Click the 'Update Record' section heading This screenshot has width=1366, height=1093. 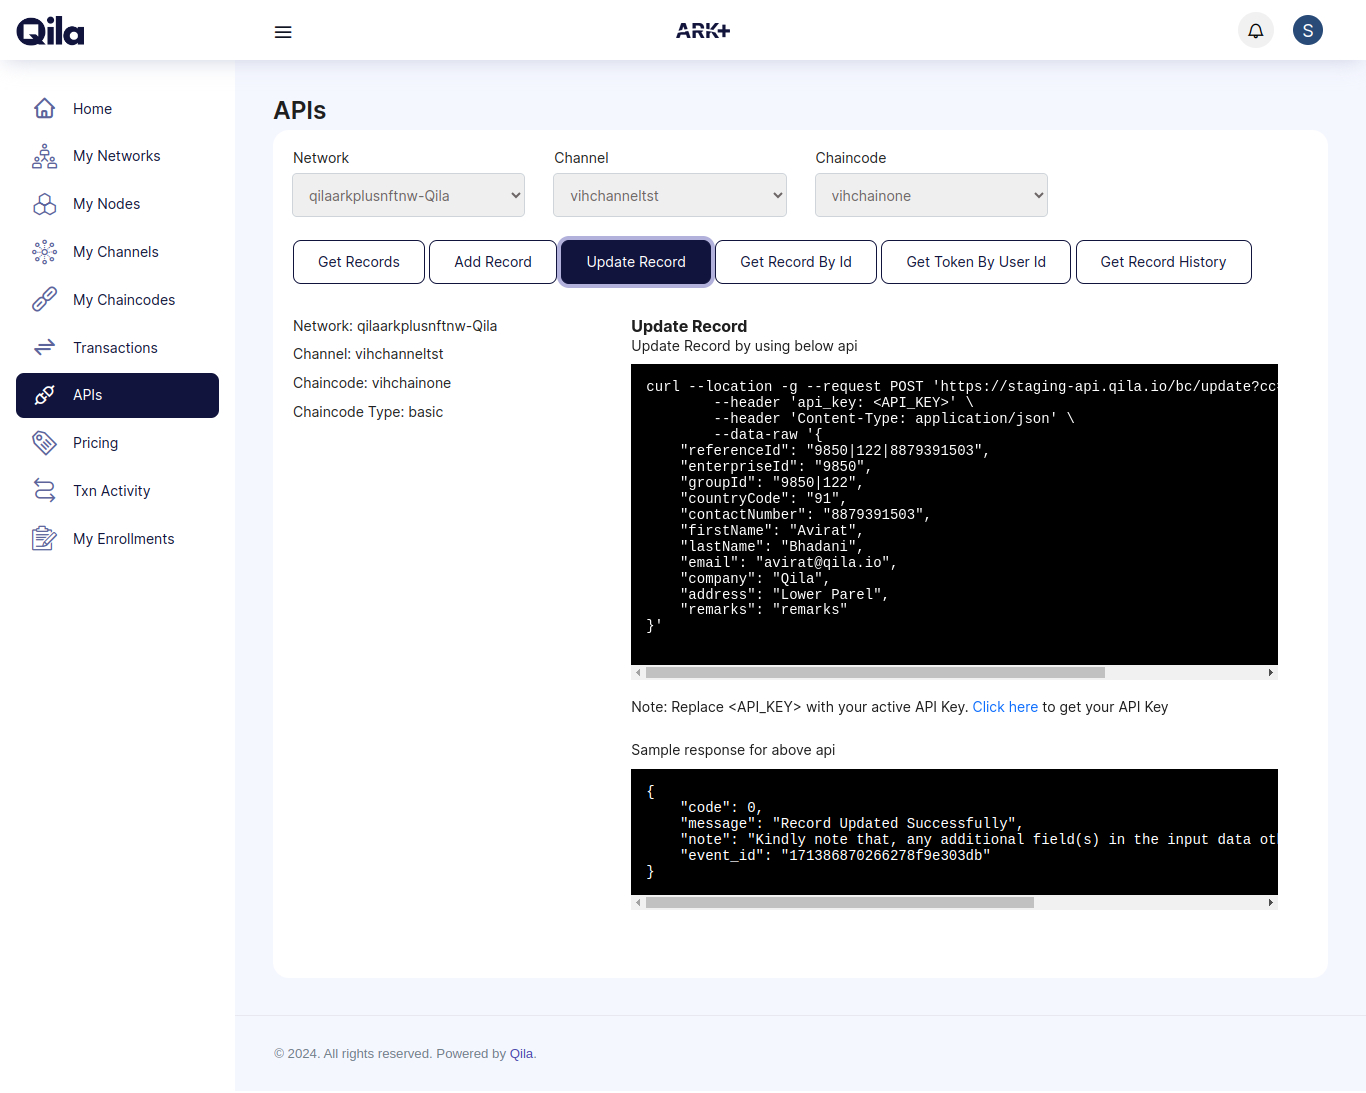coord(689,326)
